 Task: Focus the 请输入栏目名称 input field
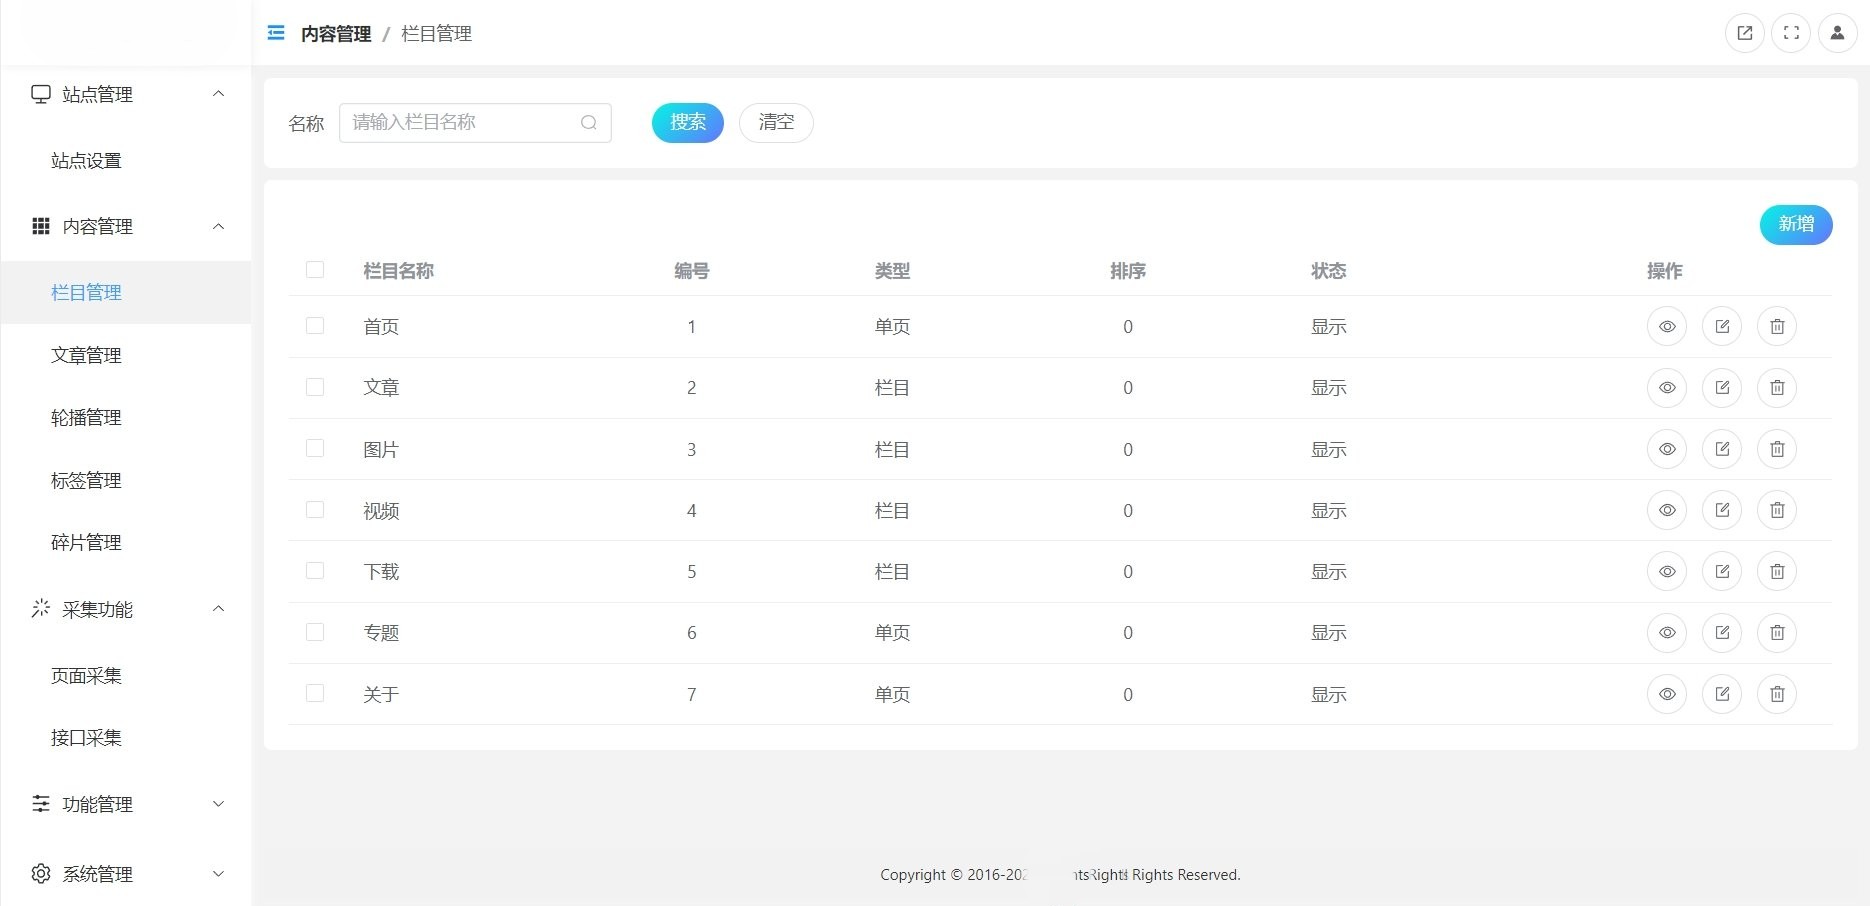pos(475,123)
